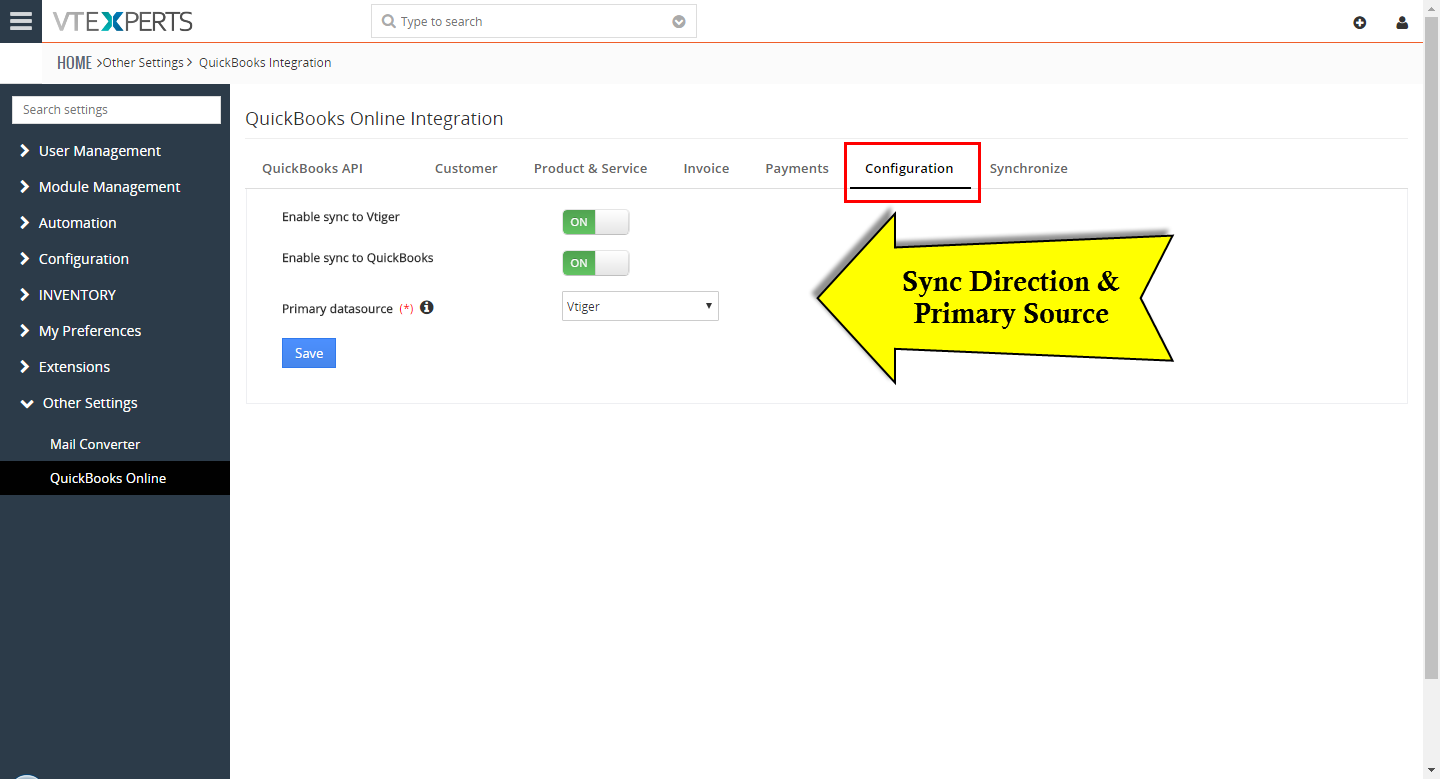Click the VTExperts logo
The image size is (1440, 779).
[122, 21]
